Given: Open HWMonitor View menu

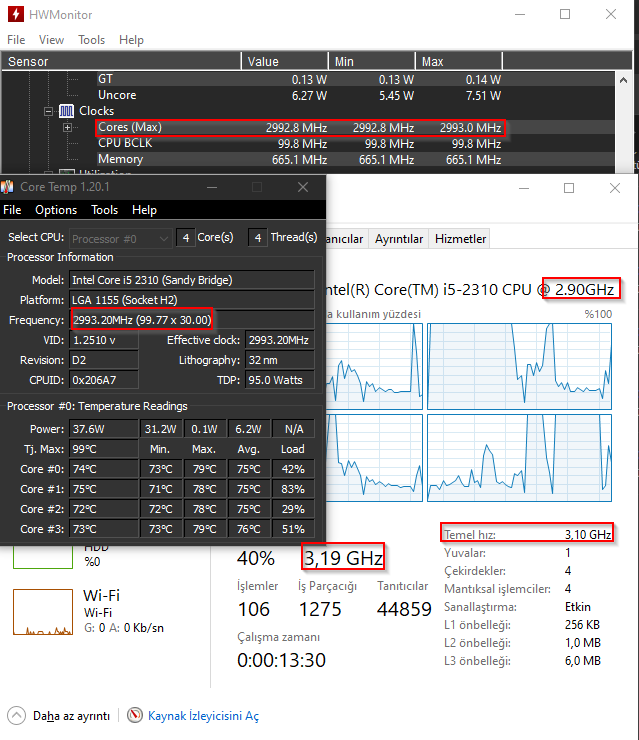Looking at the screenshot, I should click(x=51, y=40).
